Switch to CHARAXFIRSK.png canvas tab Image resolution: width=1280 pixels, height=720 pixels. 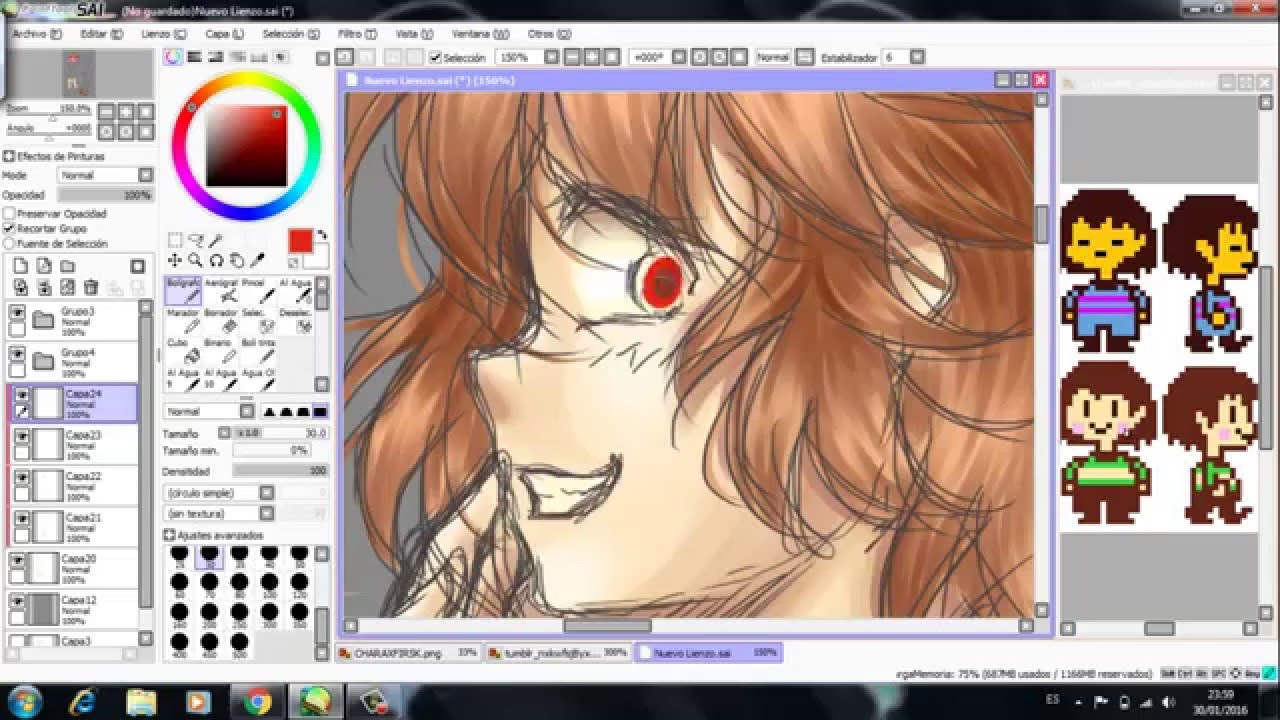(x=407, y=653)
